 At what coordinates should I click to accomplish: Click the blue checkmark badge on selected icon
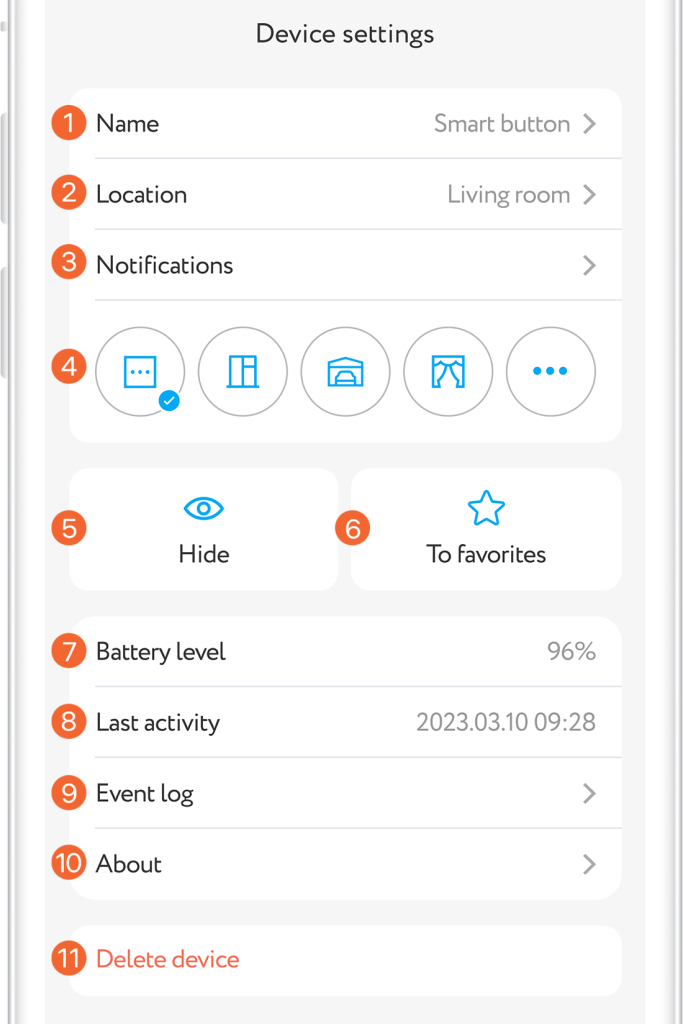[169, 401]
